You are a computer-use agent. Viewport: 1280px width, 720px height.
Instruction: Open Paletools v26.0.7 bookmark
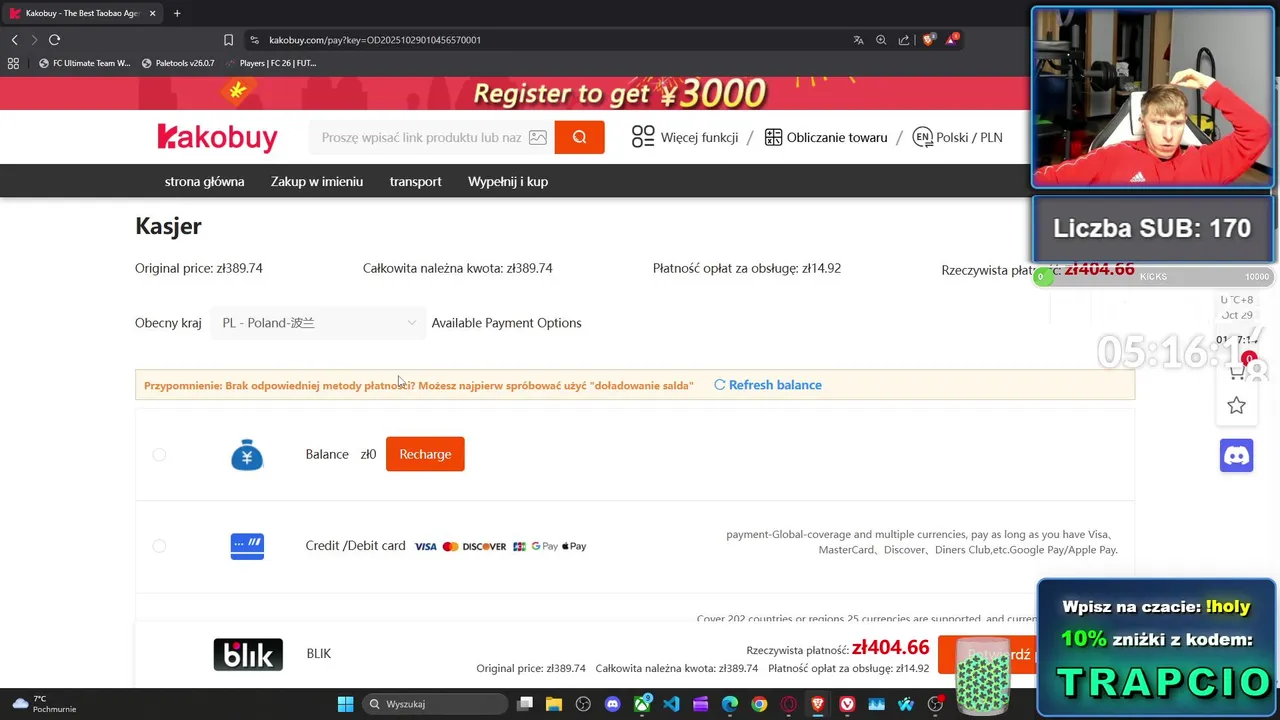point(178,63)
